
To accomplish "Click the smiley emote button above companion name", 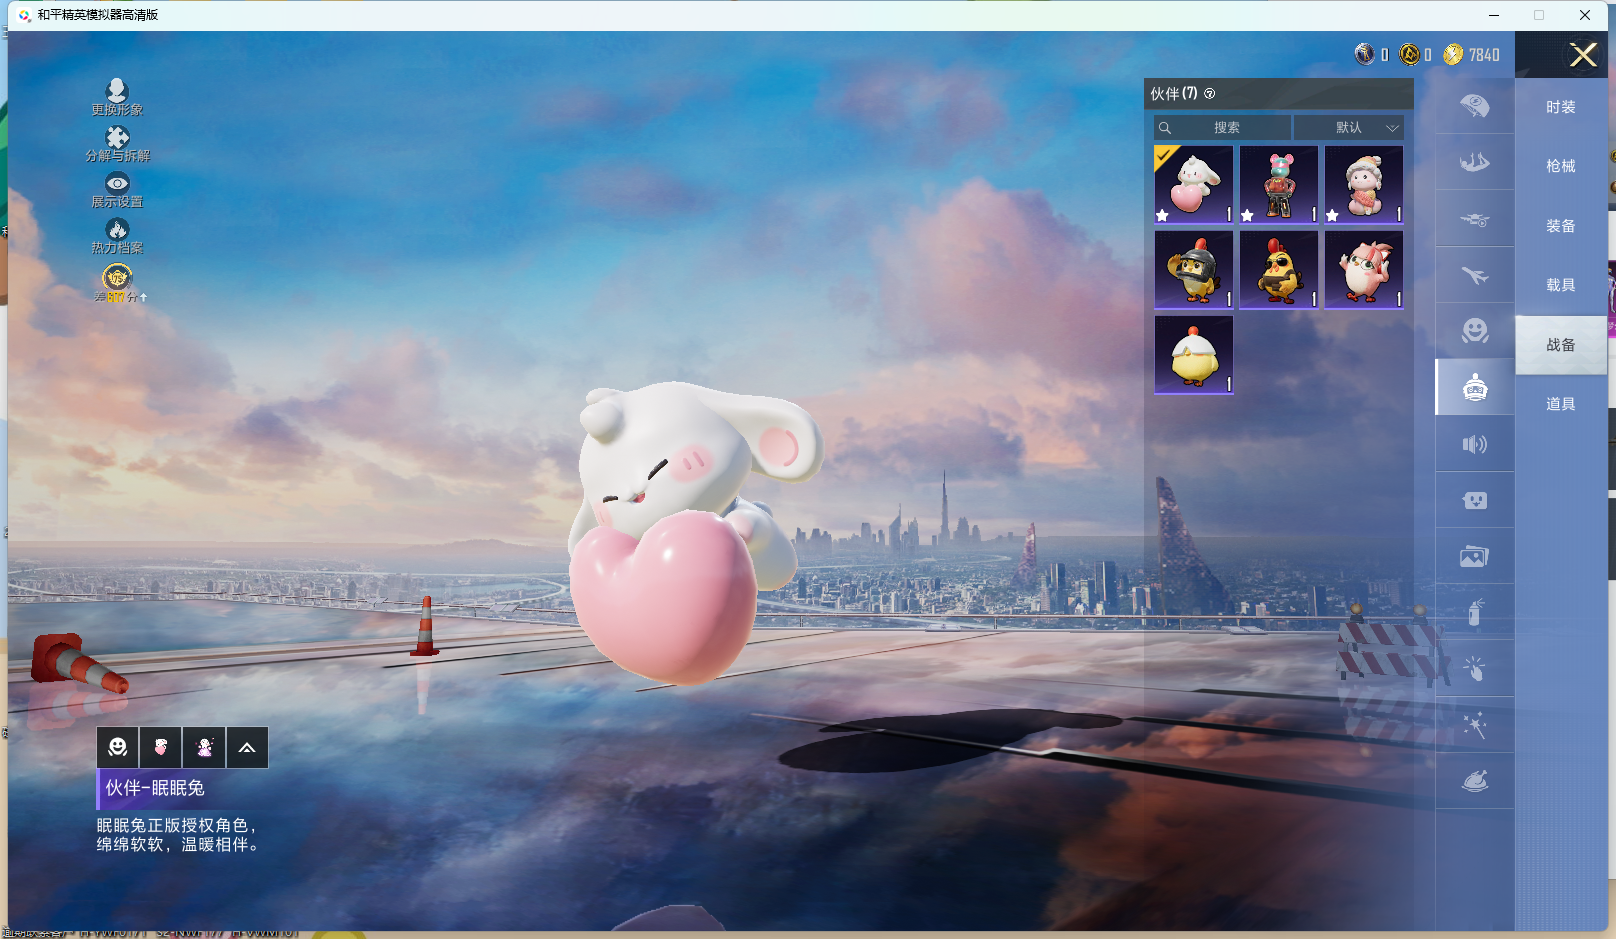I will (118, 748).
